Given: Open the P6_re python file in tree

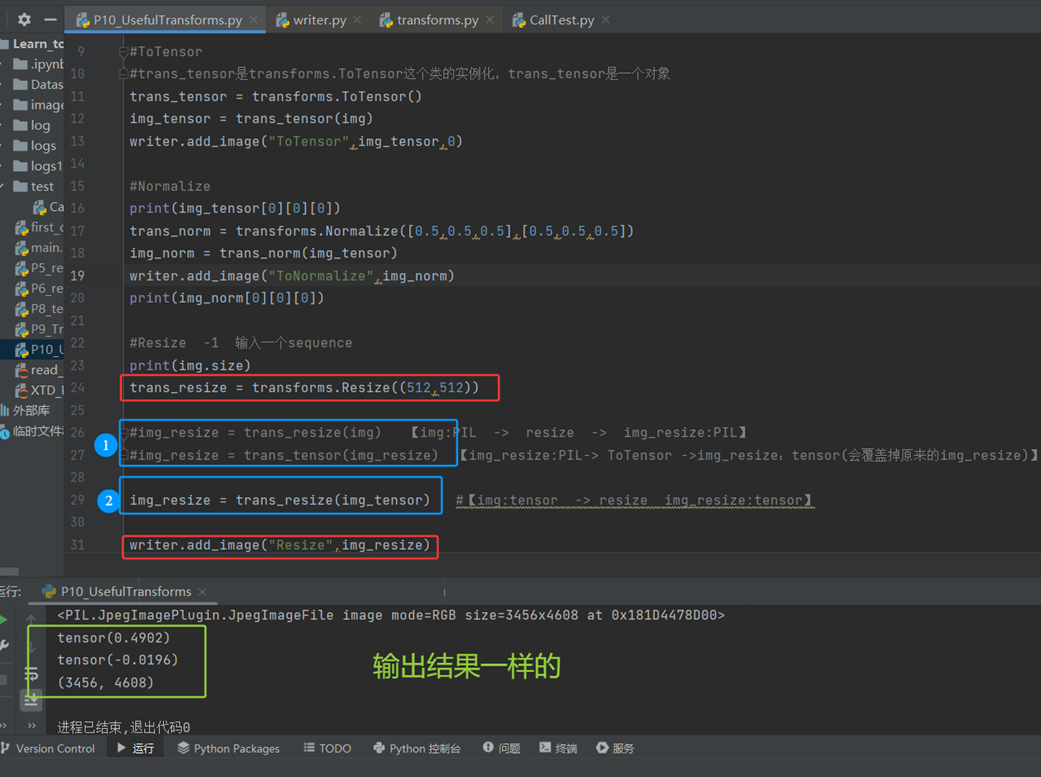Looking at the screenshot, I should (x=39, y=289).
